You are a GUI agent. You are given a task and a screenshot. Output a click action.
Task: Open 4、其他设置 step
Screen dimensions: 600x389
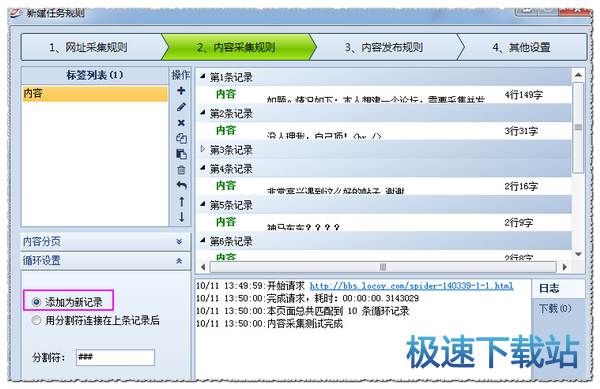522,47
